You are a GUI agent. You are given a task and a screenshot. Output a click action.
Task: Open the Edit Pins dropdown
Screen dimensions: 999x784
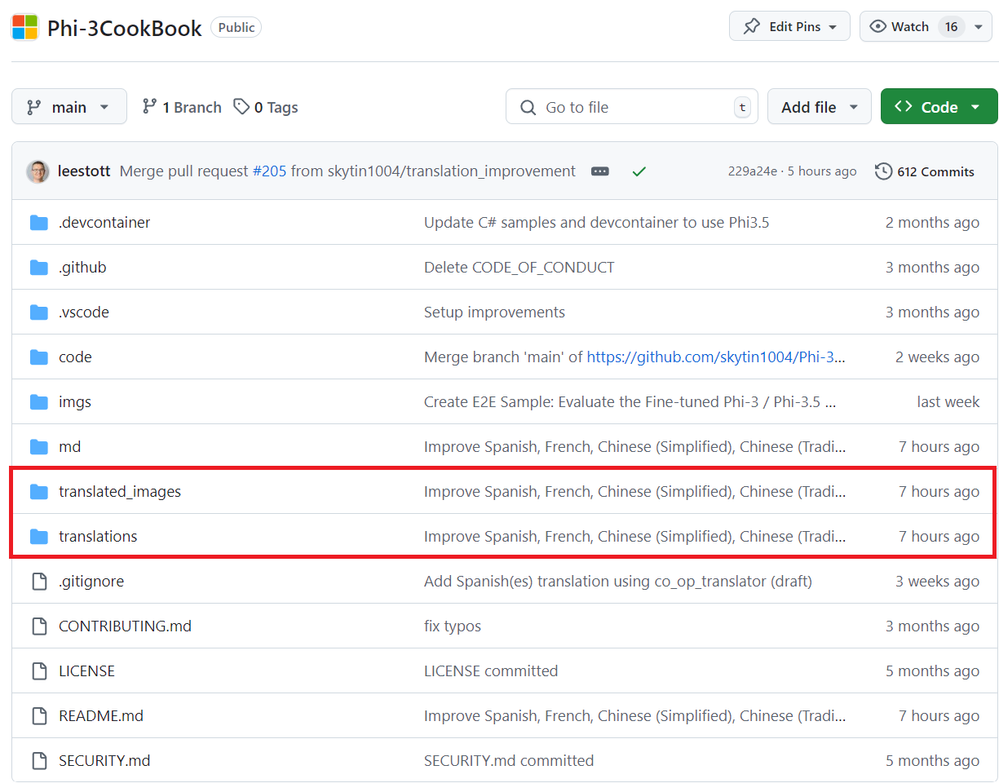point(789,26)
